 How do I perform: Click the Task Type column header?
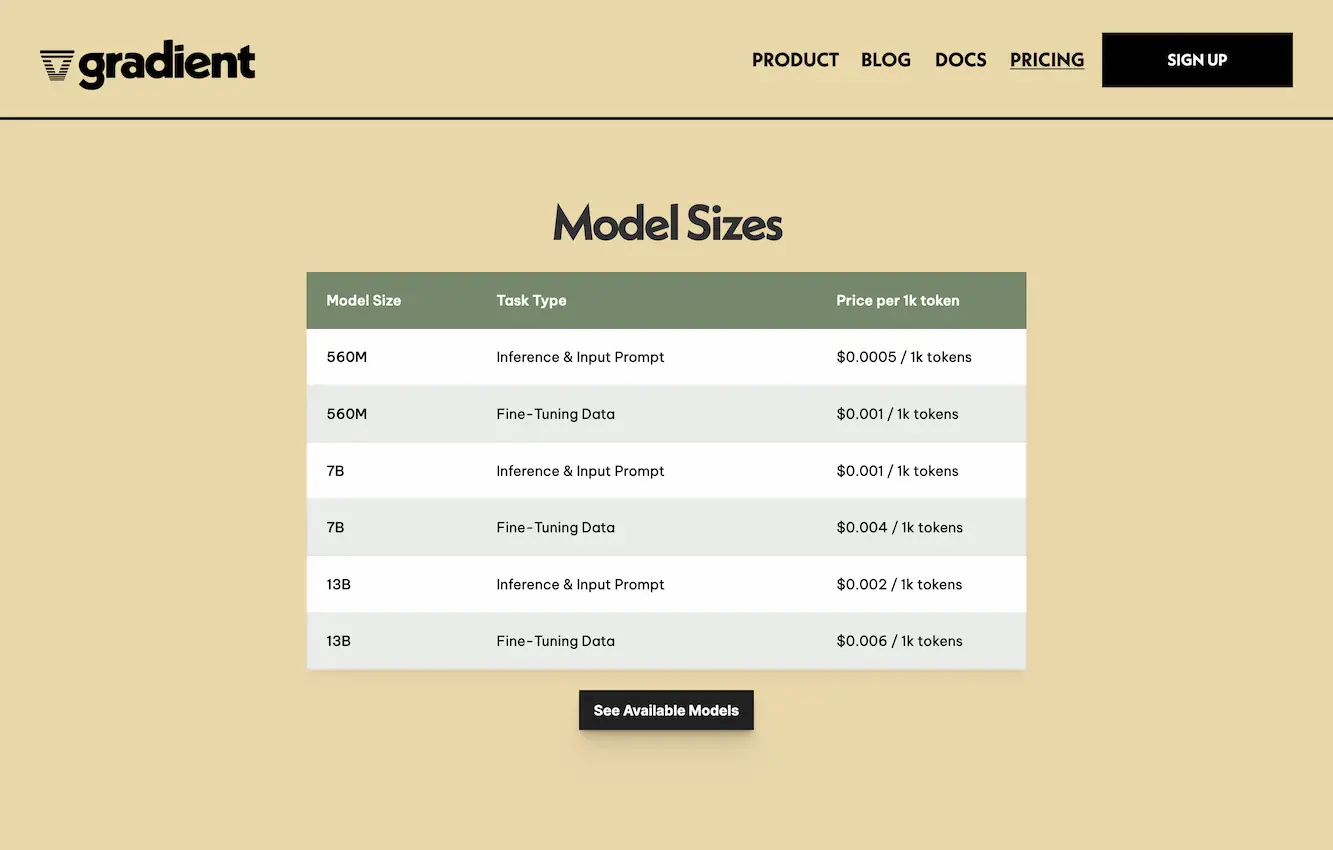[531, 300]
